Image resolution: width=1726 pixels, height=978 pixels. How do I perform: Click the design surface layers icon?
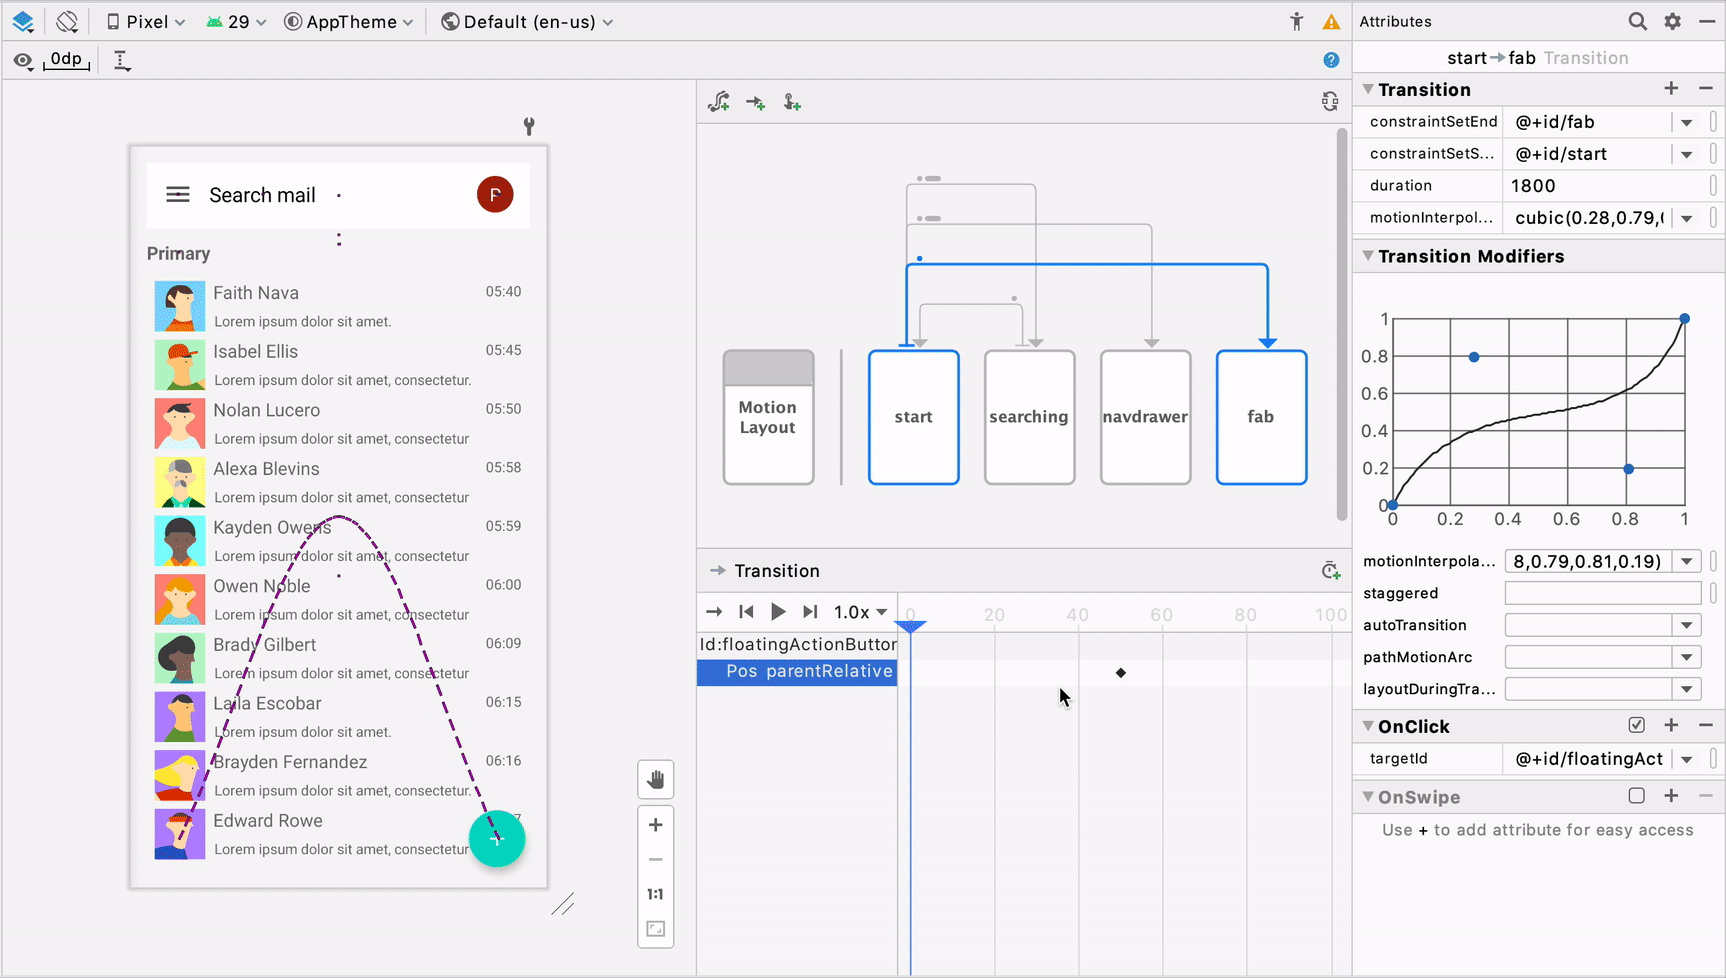click(x=23, y=21)
